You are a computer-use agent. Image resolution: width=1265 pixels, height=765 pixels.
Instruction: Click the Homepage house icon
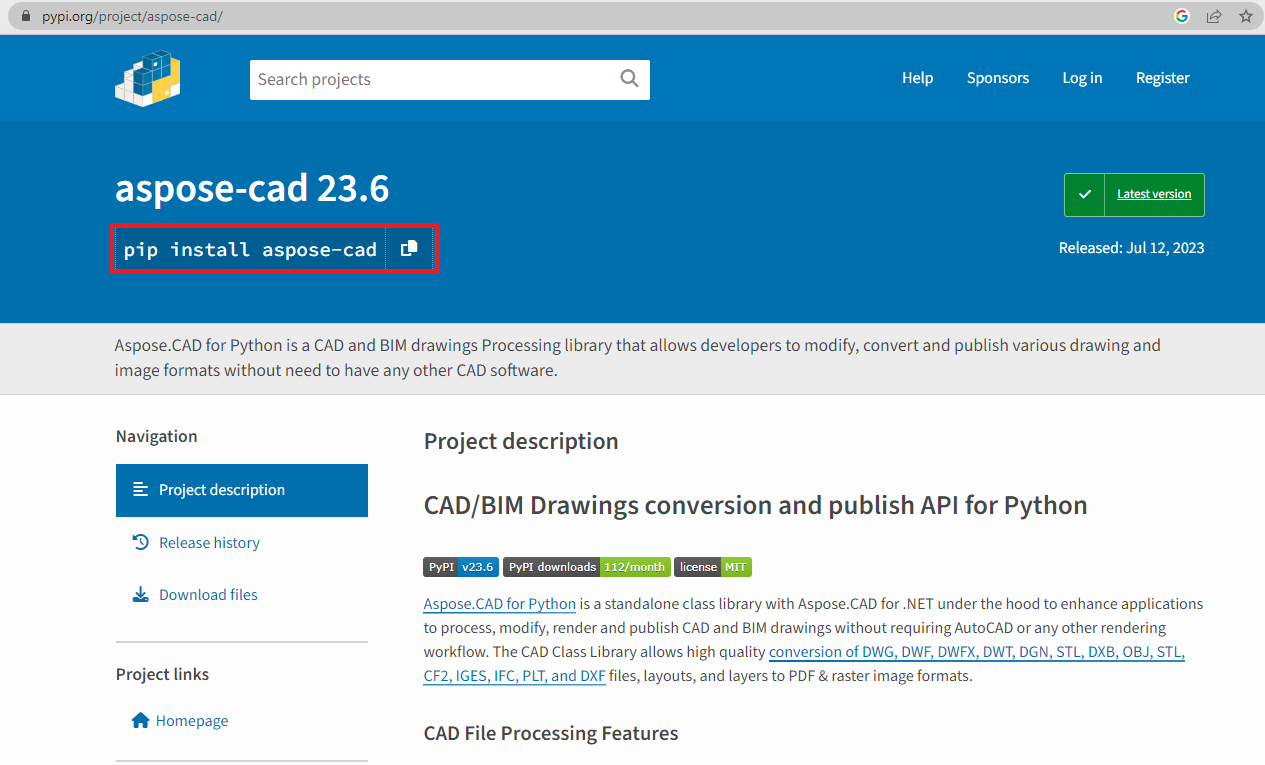tap(140, 720)
